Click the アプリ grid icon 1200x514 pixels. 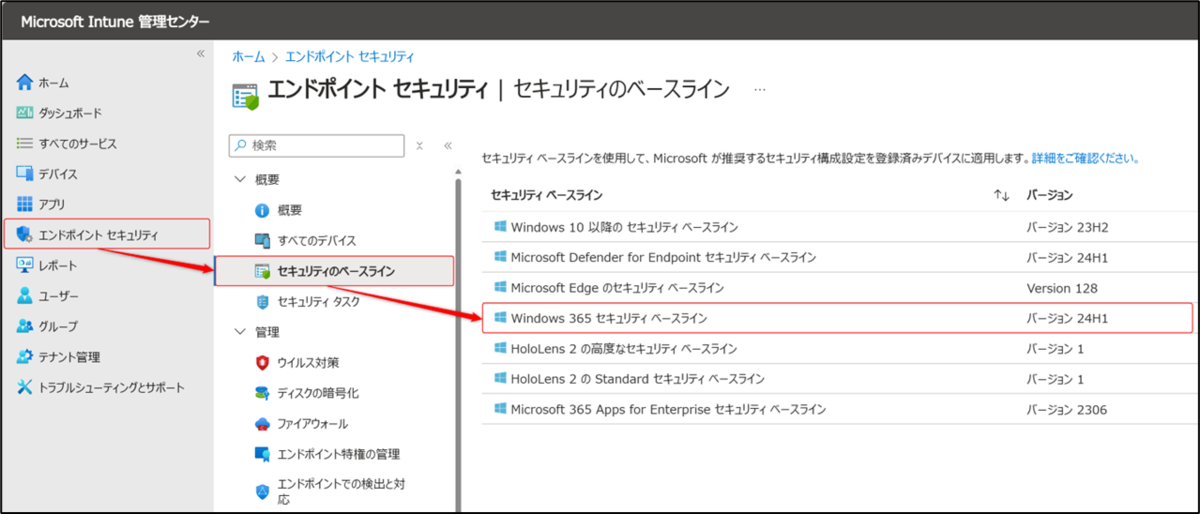[26, 204]
